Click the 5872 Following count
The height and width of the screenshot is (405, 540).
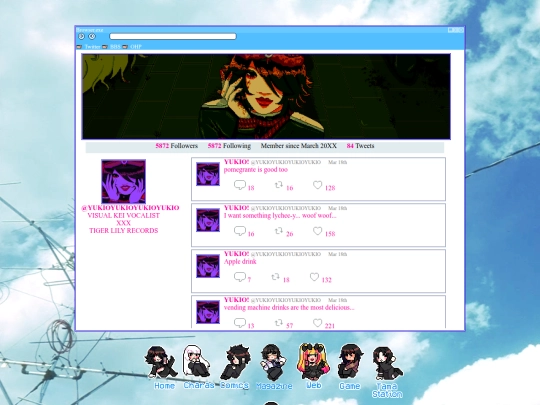[229, 146]
